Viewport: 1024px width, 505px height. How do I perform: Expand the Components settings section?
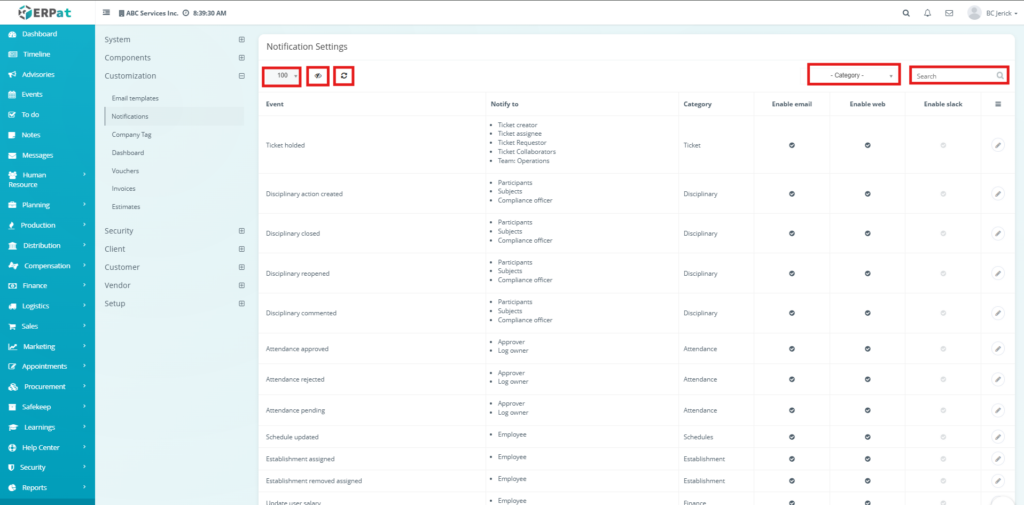[x=242, y=57]
